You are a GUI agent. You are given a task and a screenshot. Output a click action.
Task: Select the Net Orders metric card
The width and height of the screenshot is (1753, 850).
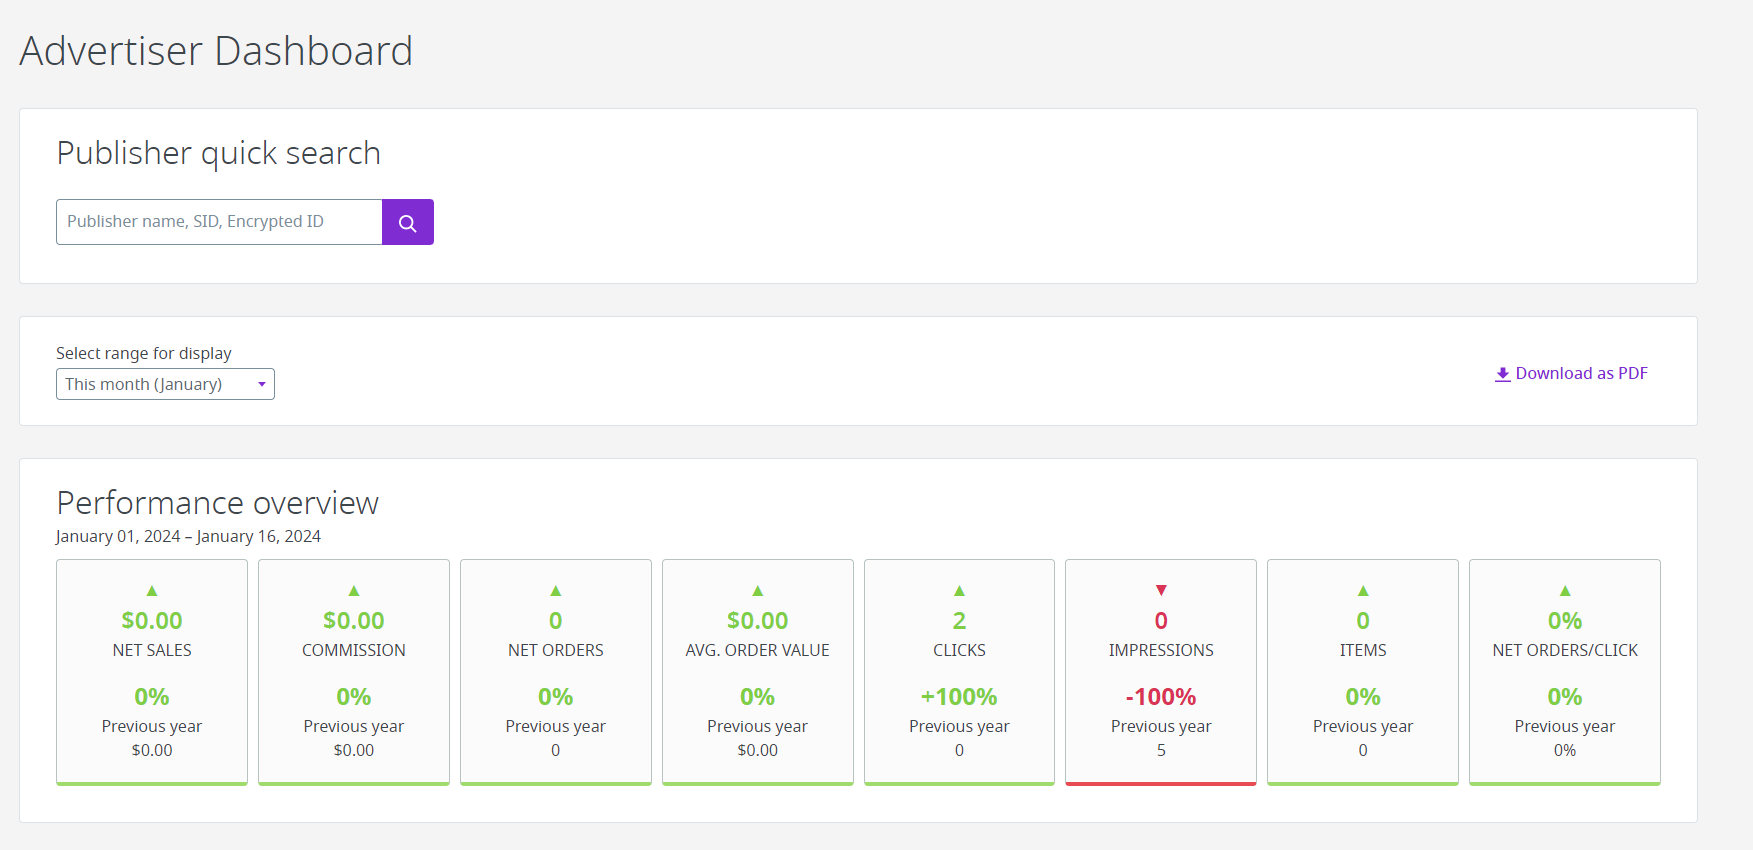(556, 672)
